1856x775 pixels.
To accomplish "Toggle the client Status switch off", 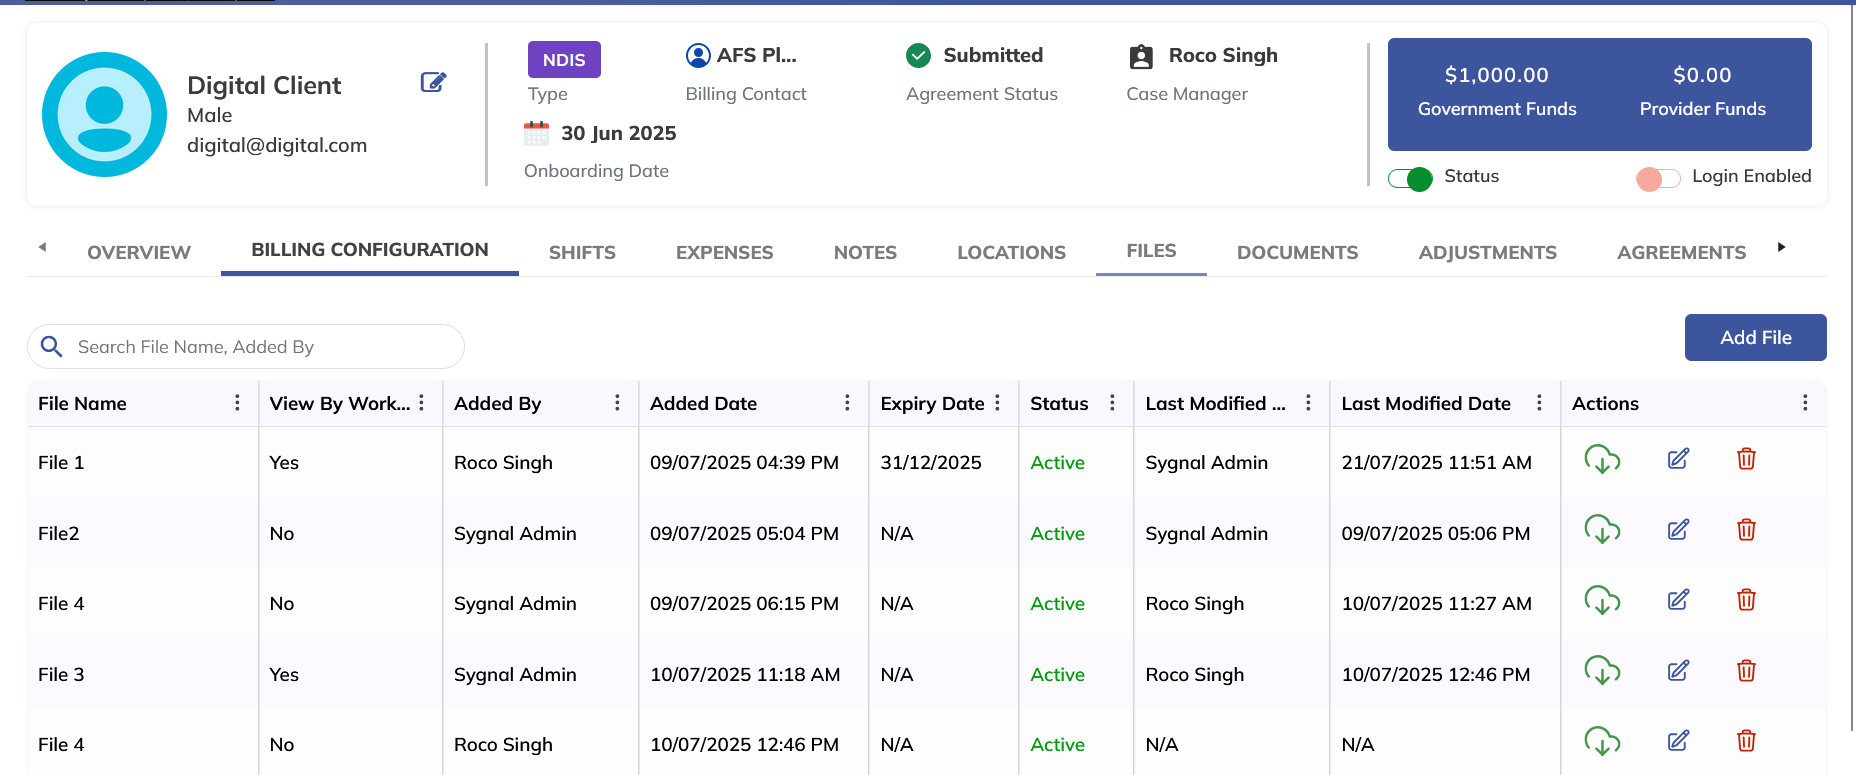I will tap(1410, 179).
